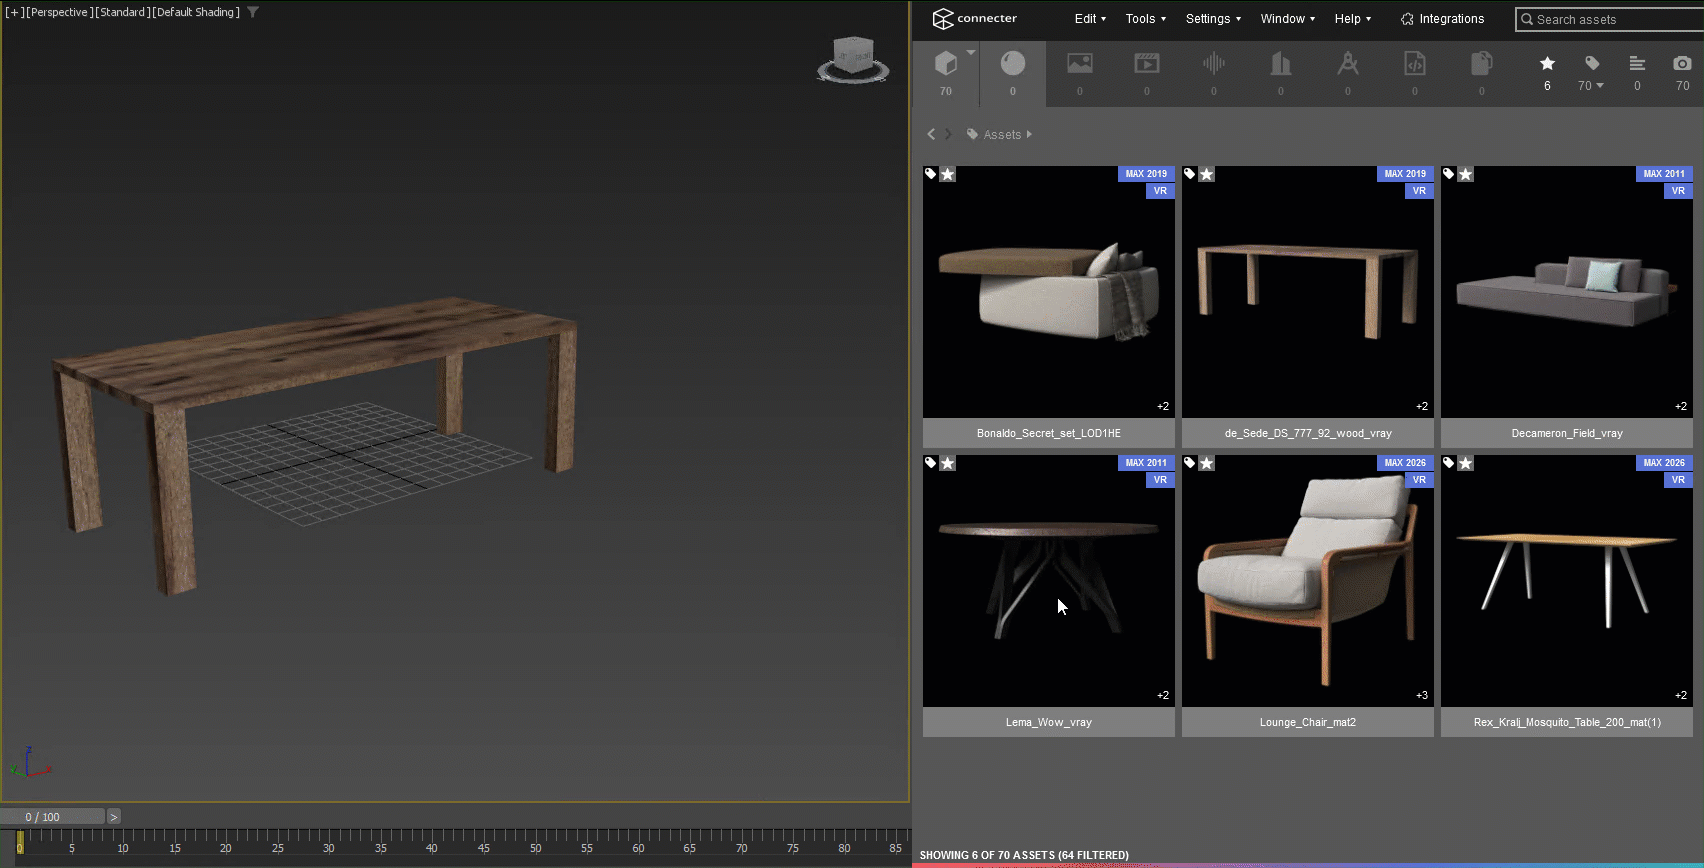Click MAX 2019 badge on Bonaldo_Secret_set
1704x868 pixels.
coord(1146,173)
